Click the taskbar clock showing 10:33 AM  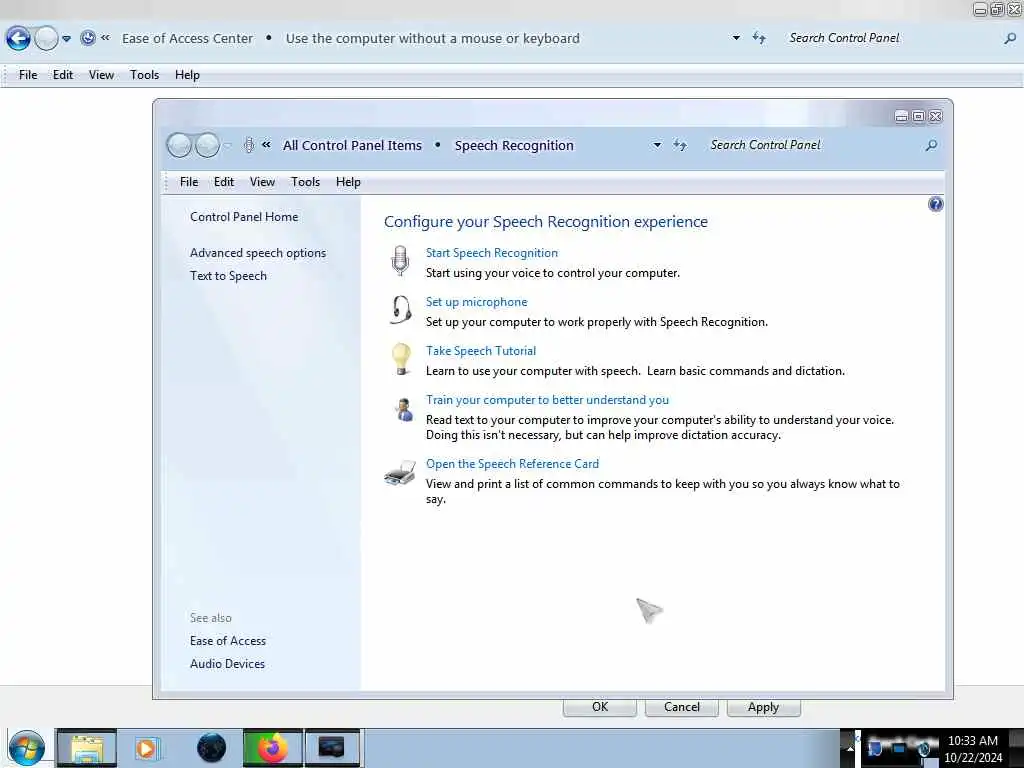point(972,748)
